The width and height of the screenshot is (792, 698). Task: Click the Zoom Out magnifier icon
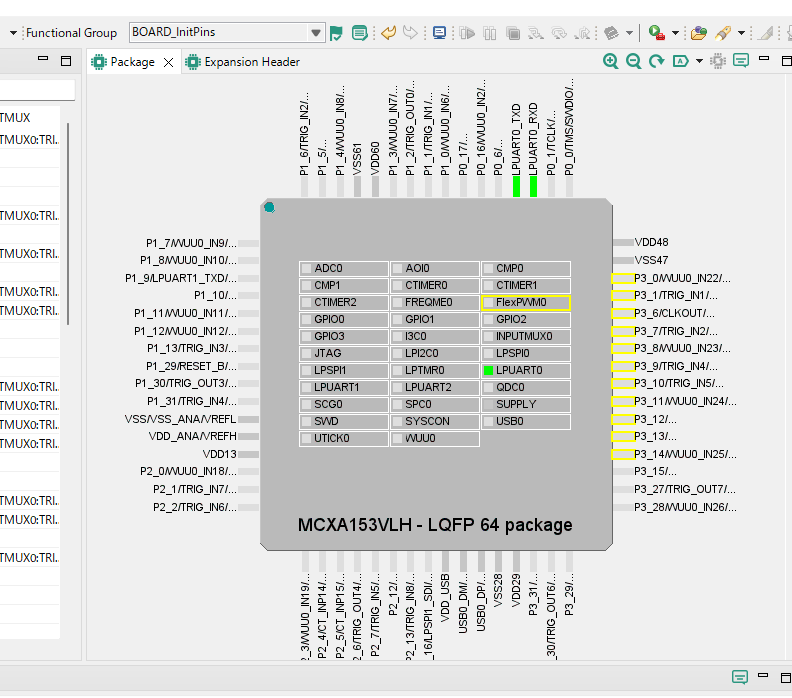tap(634, 61)
